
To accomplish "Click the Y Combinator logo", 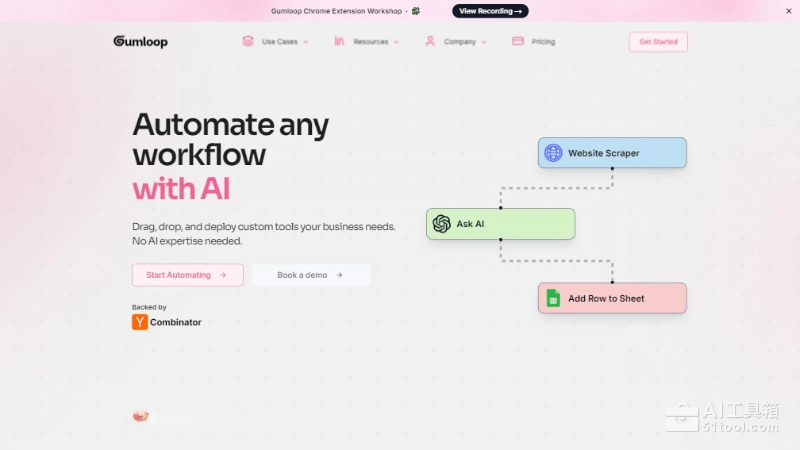I will (140, 322).
